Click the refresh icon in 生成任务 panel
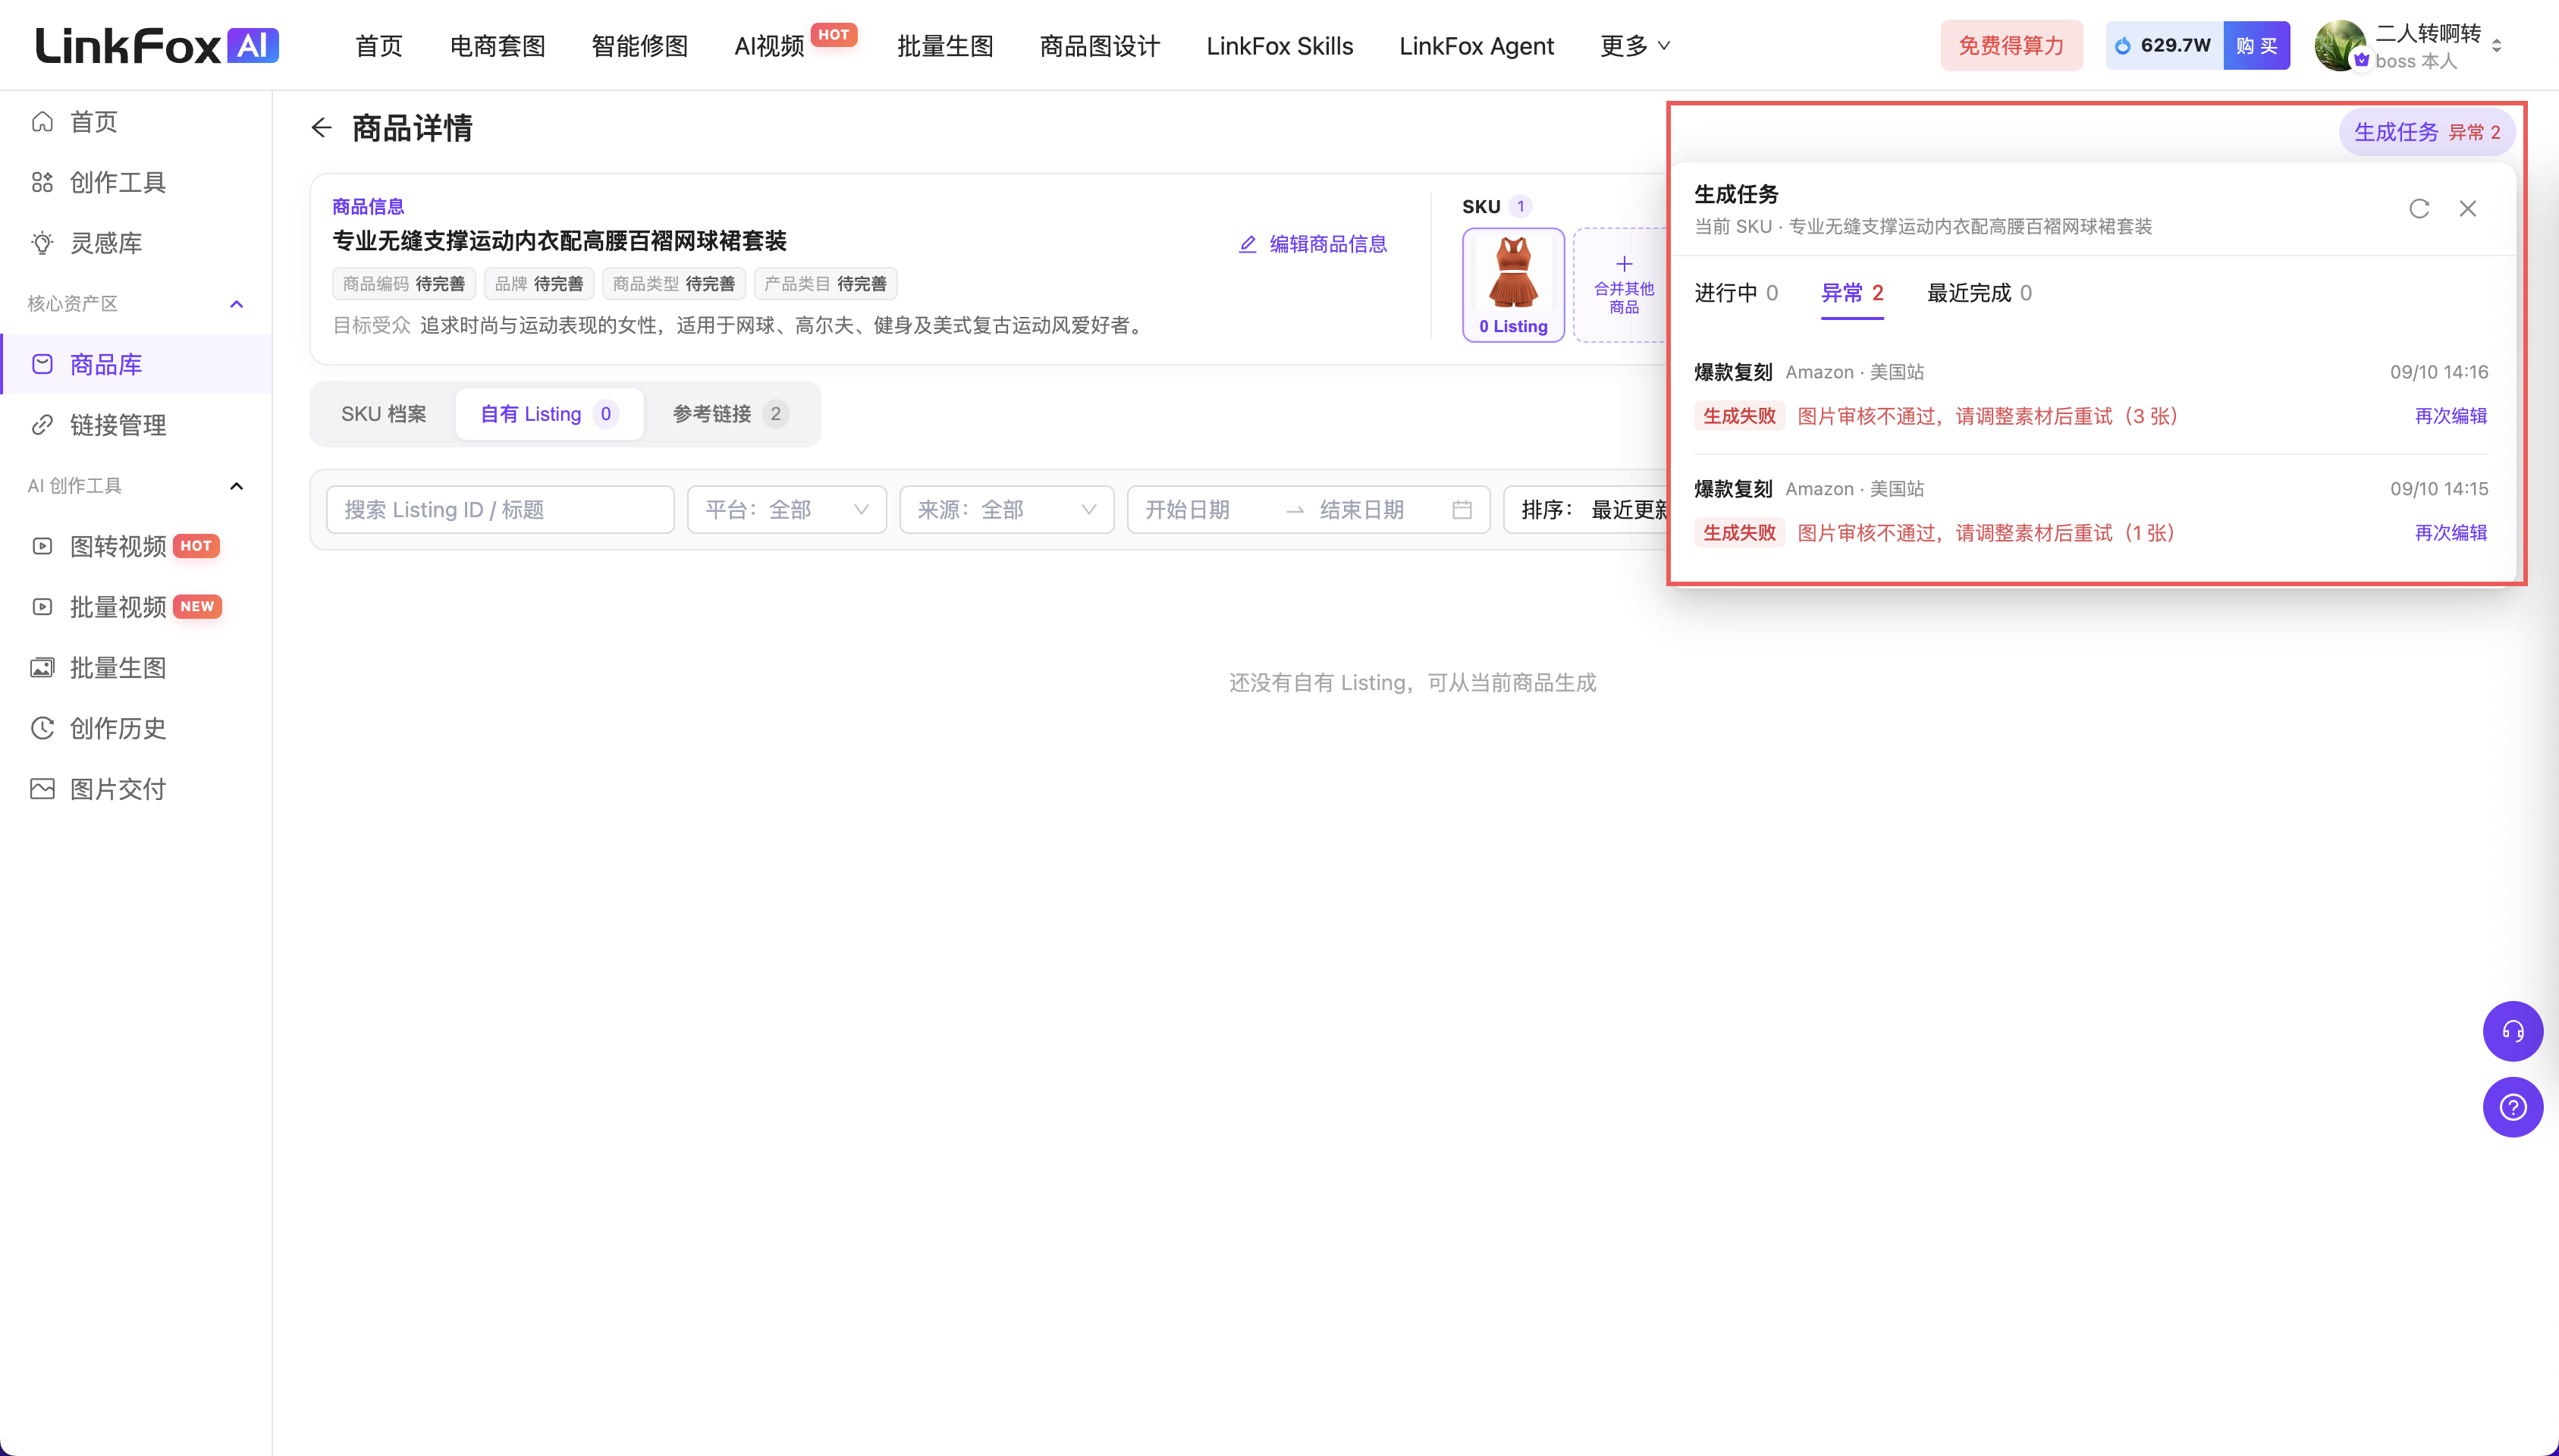This screenshot has height=1456, width=2559. click(x=2418, y=208)
